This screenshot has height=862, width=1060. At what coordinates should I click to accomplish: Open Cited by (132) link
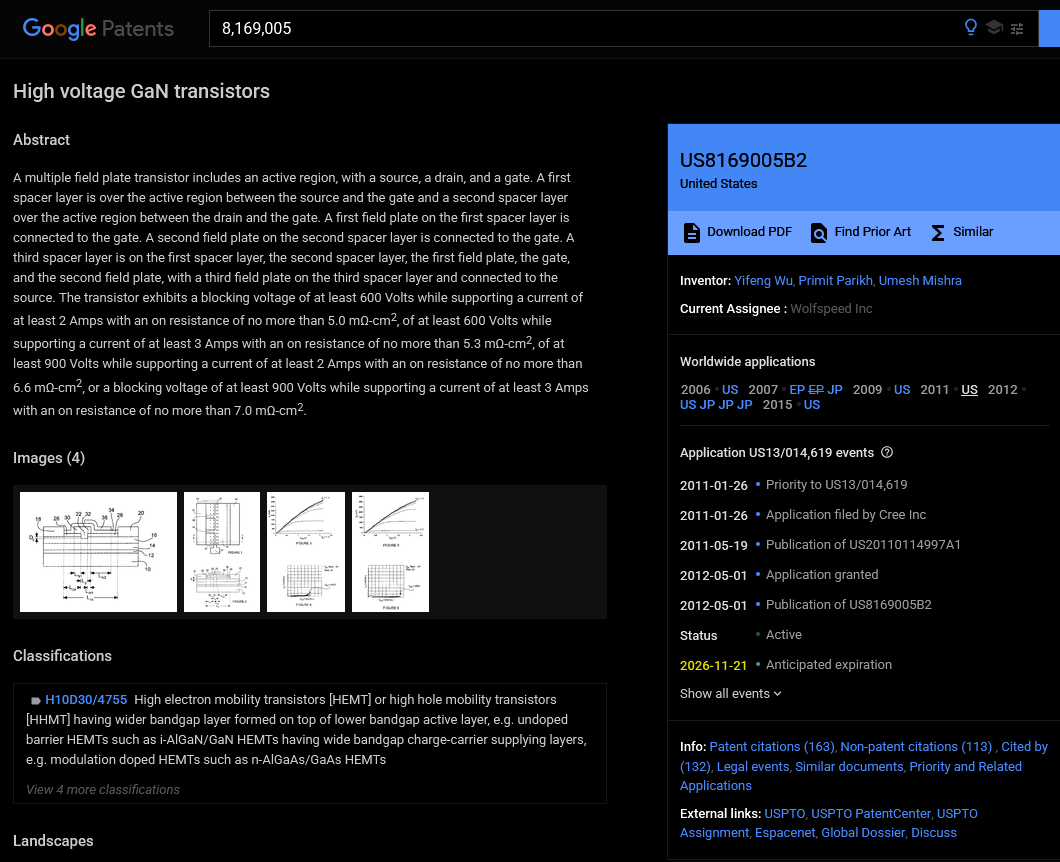pyautogui.click(x=1024, y=746)
